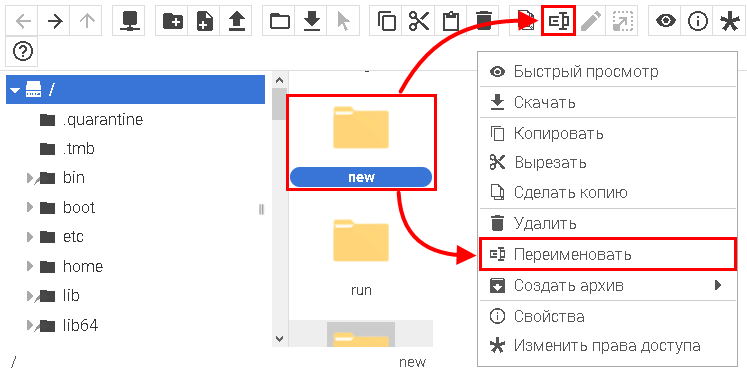Image resolution: width=747 pixels, height=372 pixels.
Task: Go up to parent folder icon
Action: tap(86, 21)
